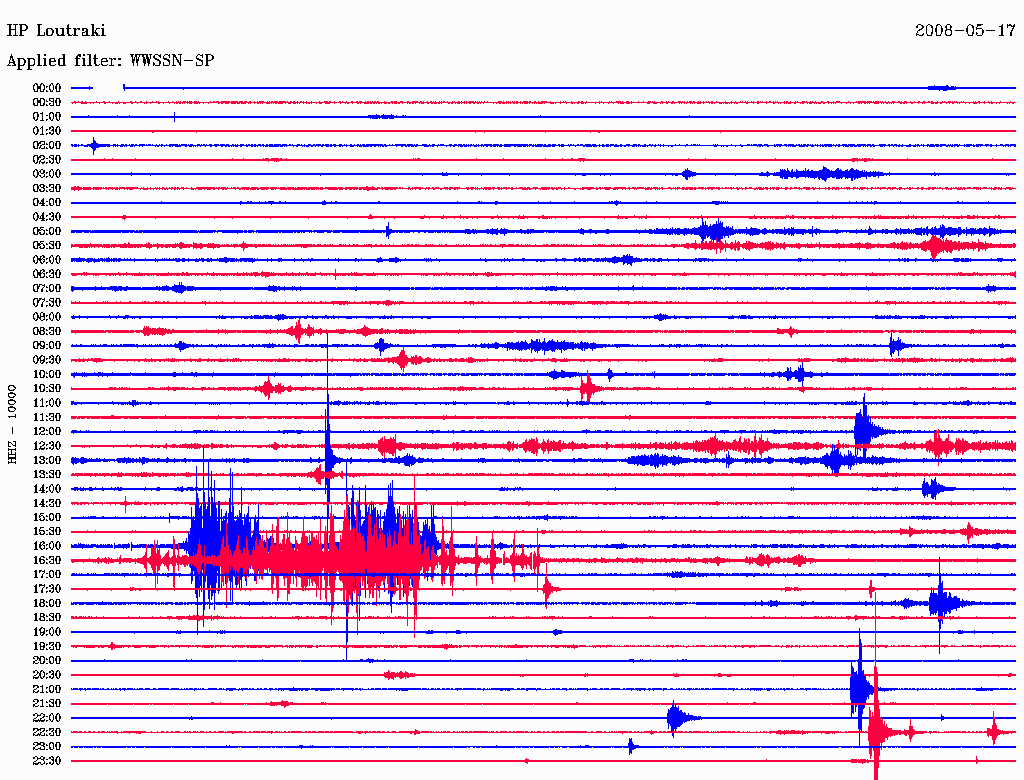Select the 13:00 time label
The height and width of the screenshot is (780, 1024).
47,461
